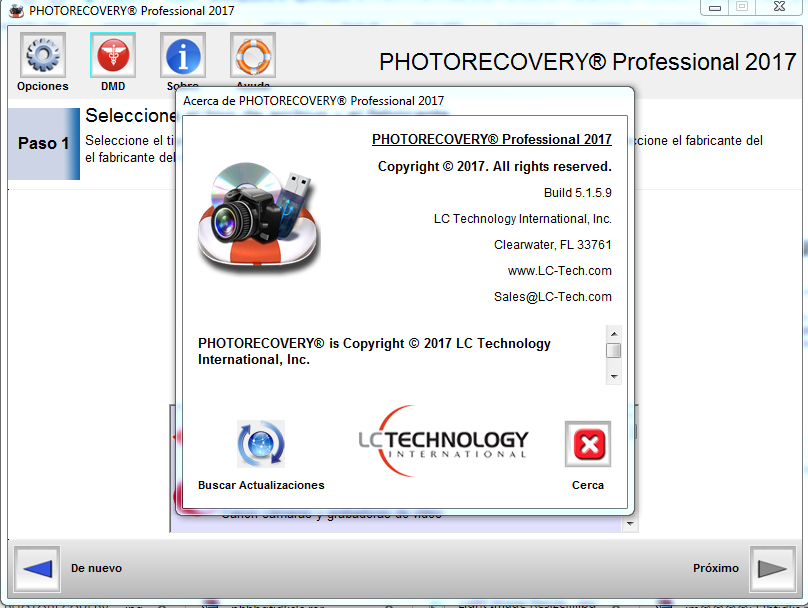808x608 pixels.
Task: Click the PHOTORECOVERY is Copyright license paragraph
Action: pyautogui.click(x=374, y=351)
